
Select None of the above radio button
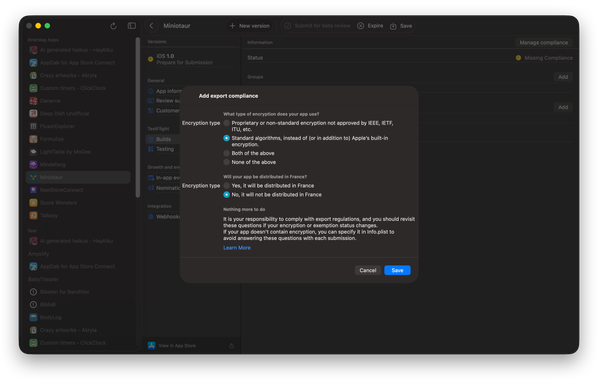point(227,162)
